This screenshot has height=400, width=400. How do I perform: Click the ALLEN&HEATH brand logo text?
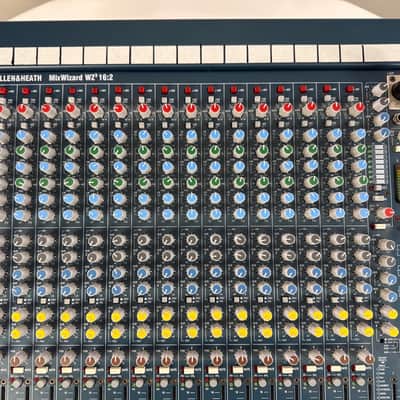point(21,78)
